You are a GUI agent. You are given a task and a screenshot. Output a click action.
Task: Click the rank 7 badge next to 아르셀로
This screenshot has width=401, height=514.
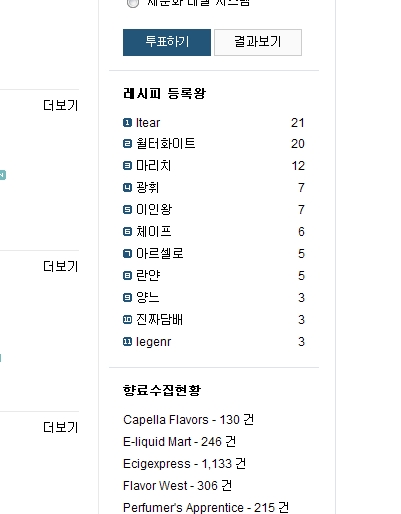pos(127,254)
